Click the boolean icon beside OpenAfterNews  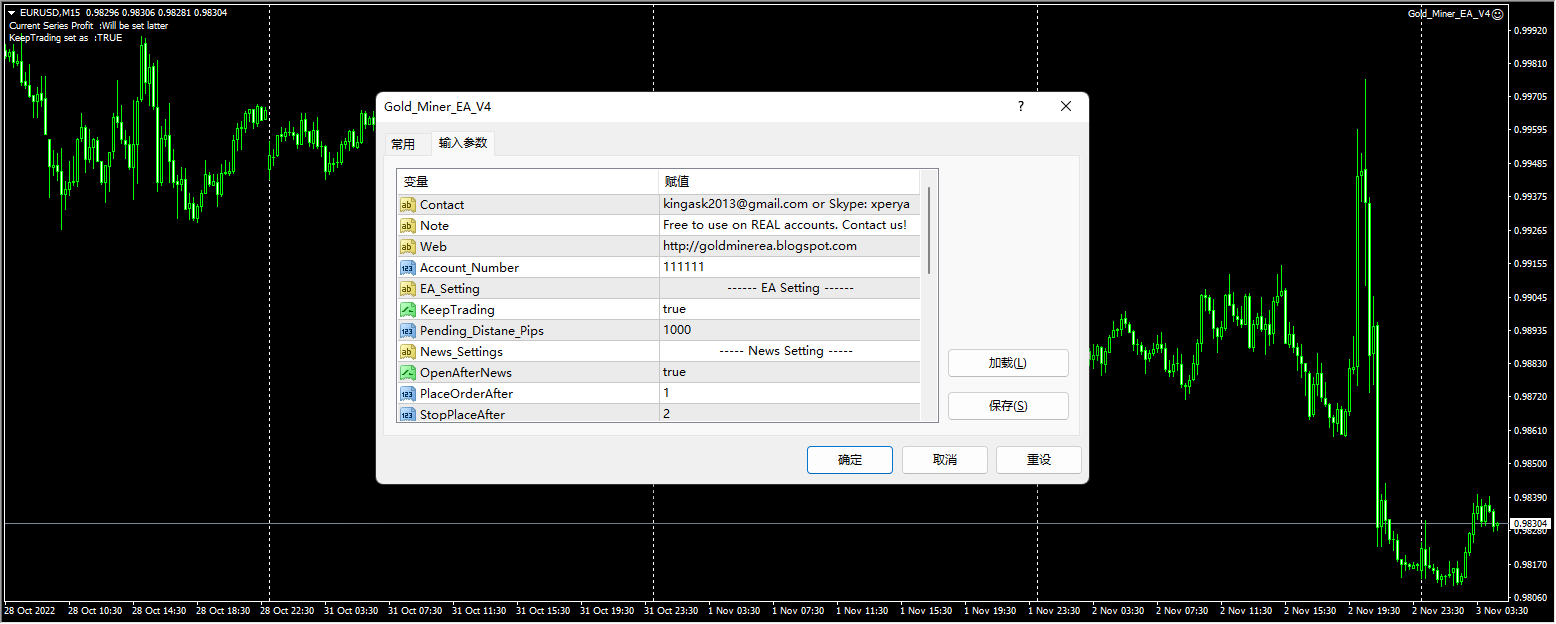pyautogui.click(x=407, y=373)
